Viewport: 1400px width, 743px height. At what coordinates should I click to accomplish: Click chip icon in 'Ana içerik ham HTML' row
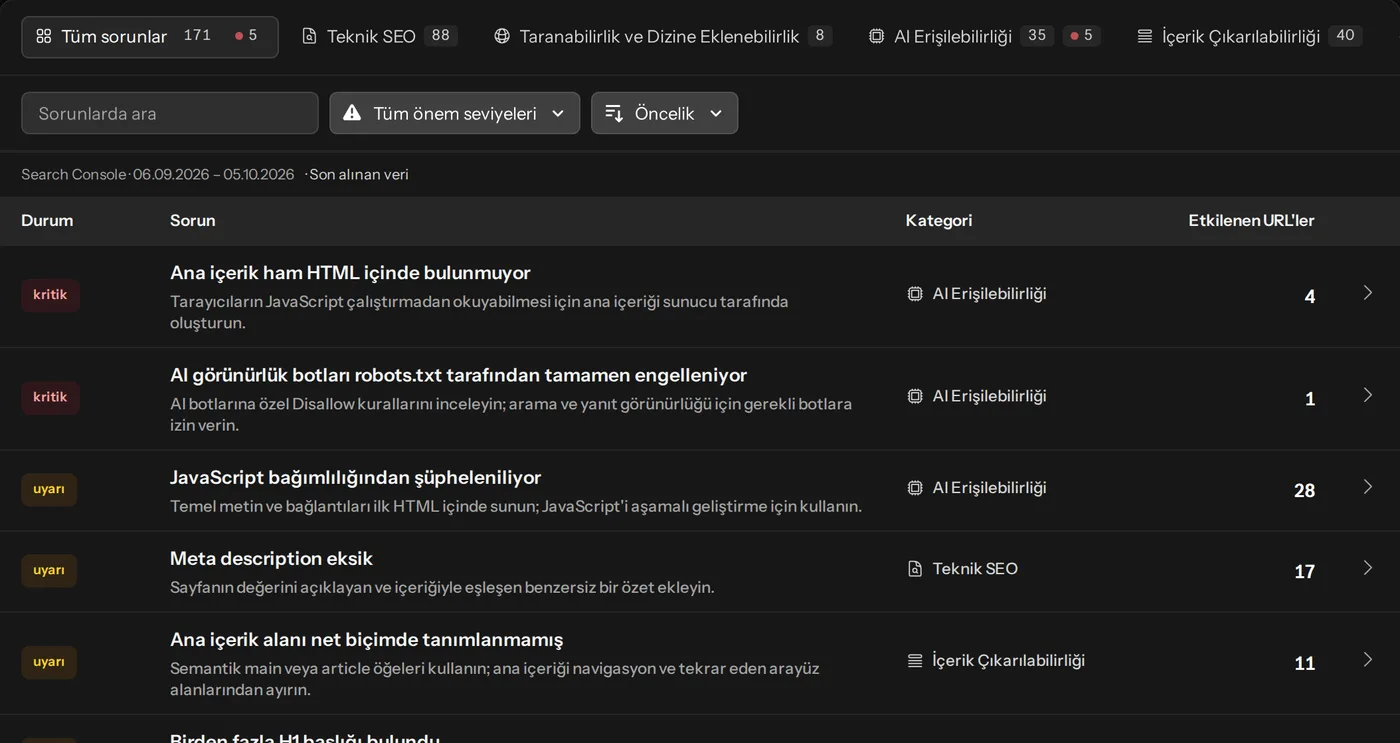click(x=915, y=294)
